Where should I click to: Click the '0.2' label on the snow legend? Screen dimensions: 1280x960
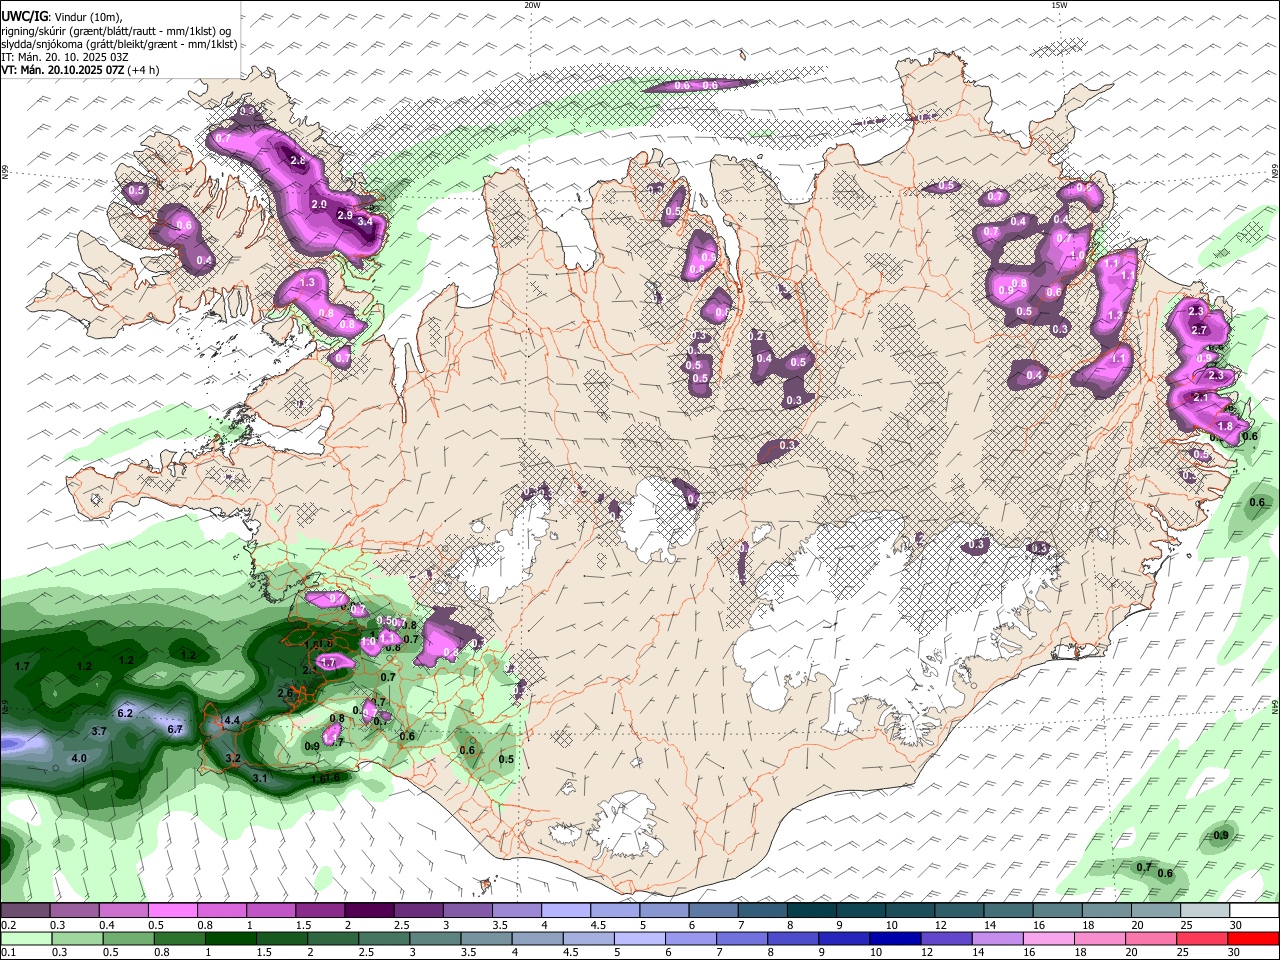8,925
